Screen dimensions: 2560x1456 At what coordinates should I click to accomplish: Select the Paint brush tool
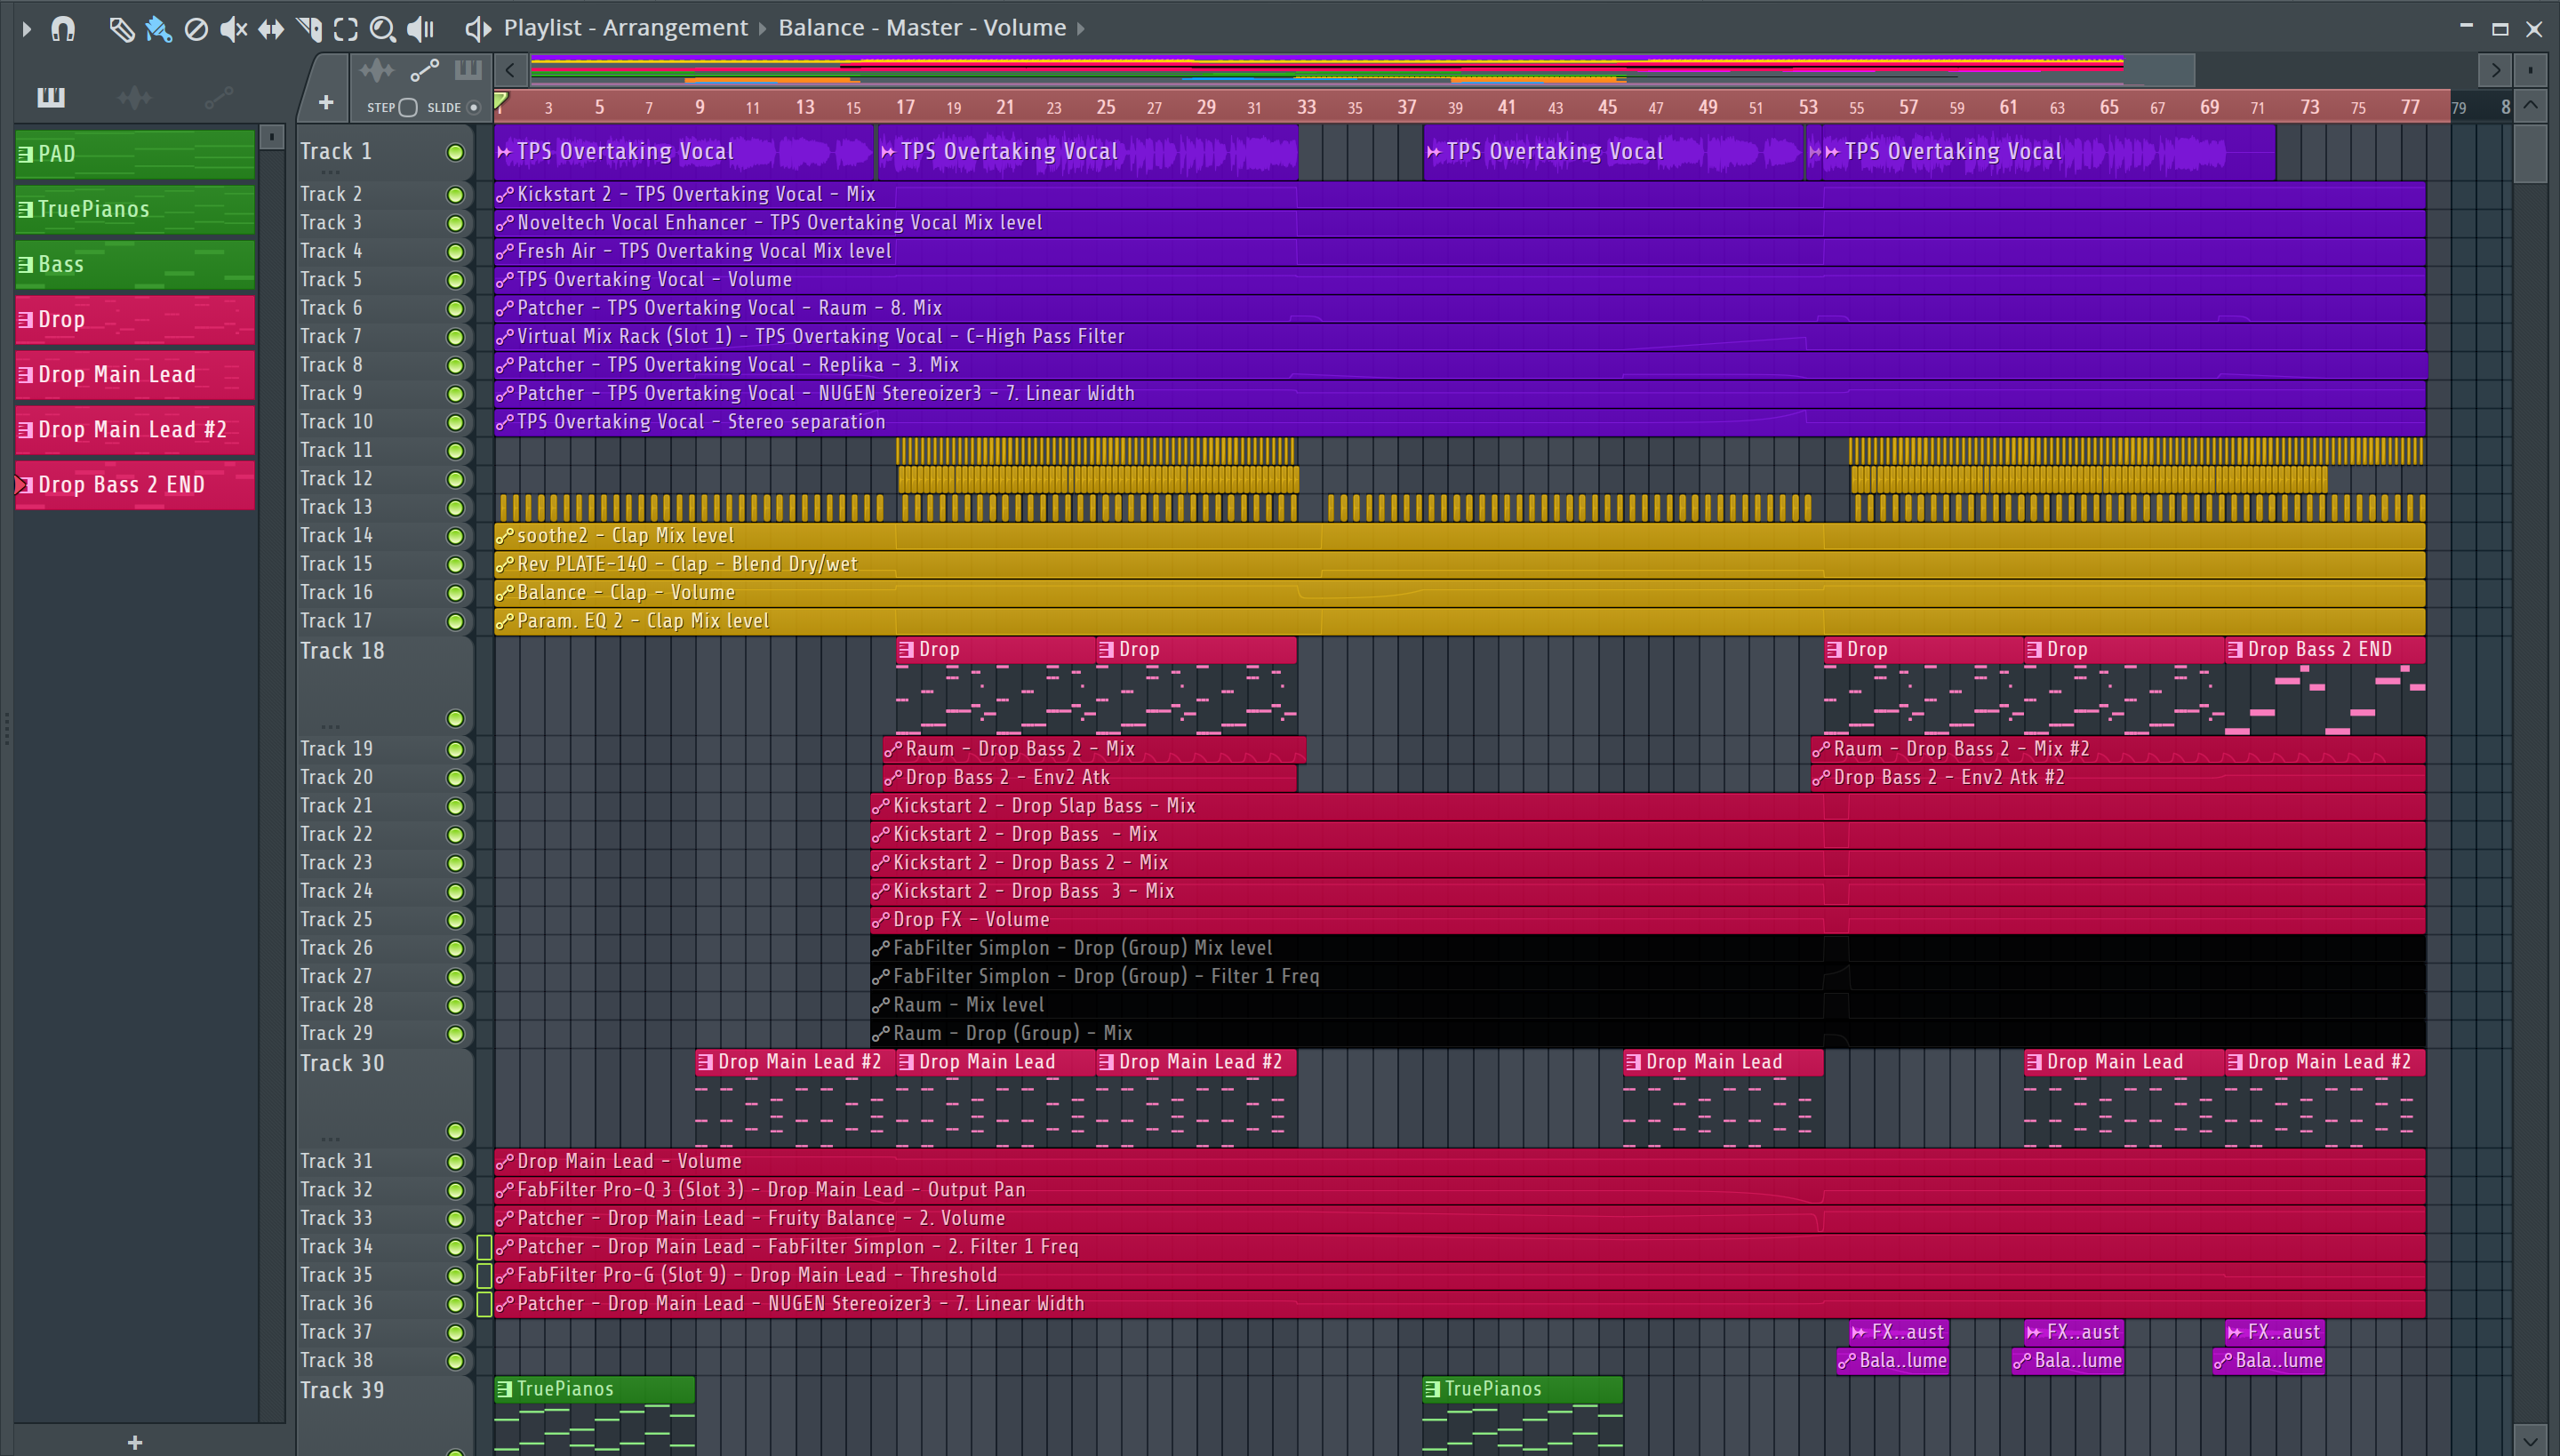point(158,28)
